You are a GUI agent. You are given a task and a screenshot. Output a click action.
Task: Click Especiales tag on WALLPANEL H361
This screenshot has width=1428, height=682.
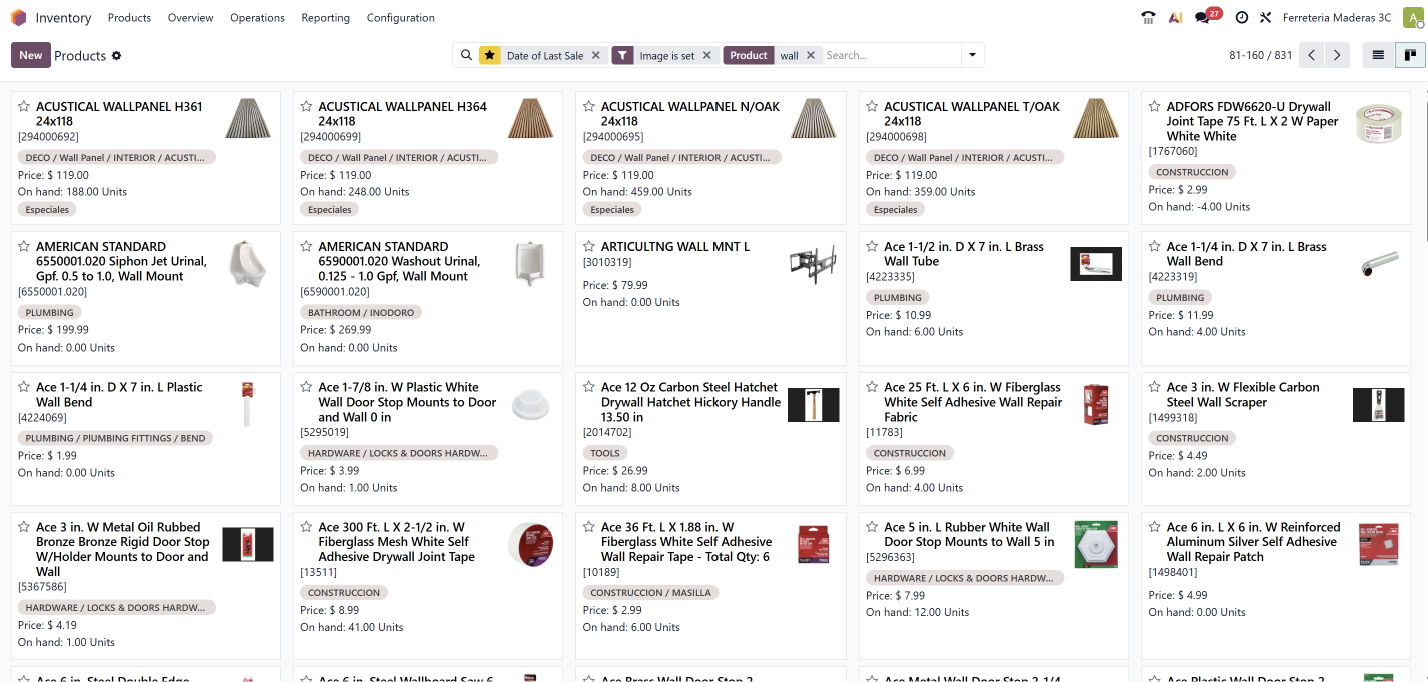47,210
